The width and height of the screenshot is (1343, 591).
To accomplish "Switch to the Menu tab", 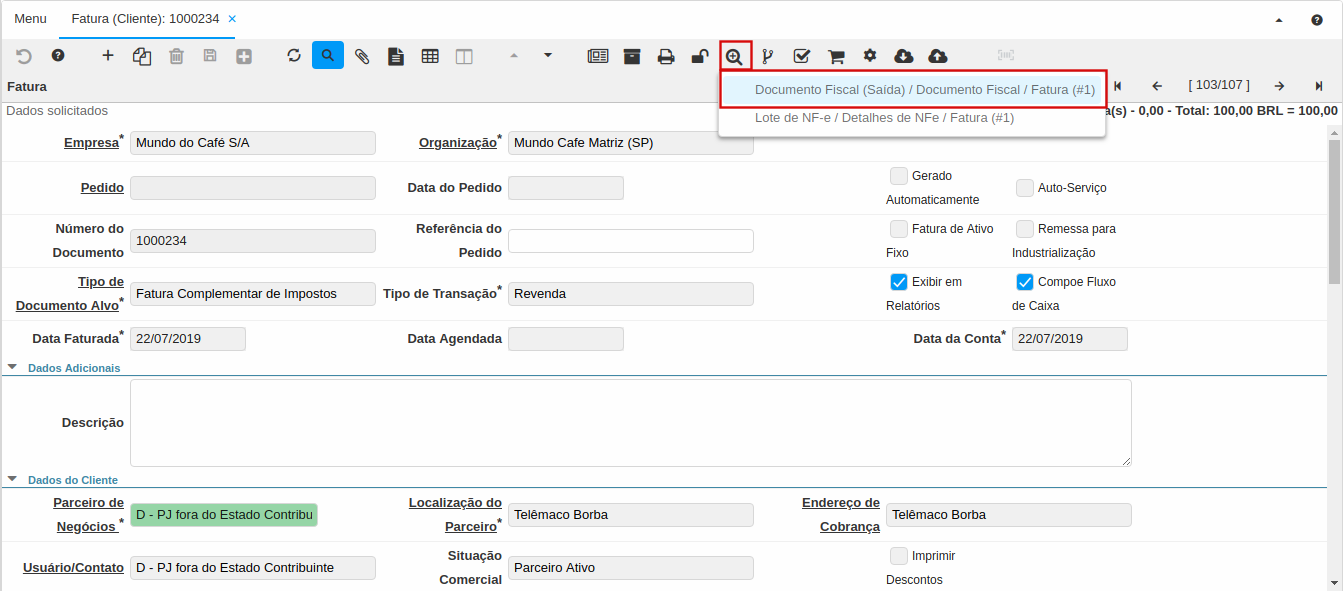I will click(x=30, y=19).
